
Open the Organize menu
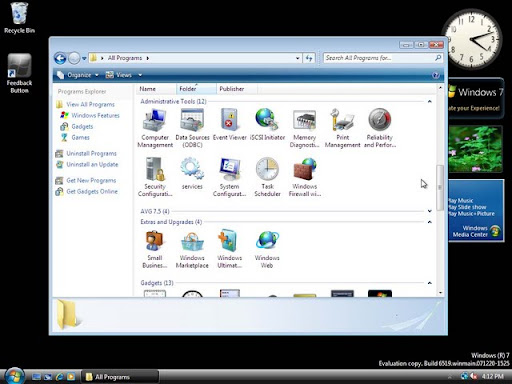pos(78,75)
